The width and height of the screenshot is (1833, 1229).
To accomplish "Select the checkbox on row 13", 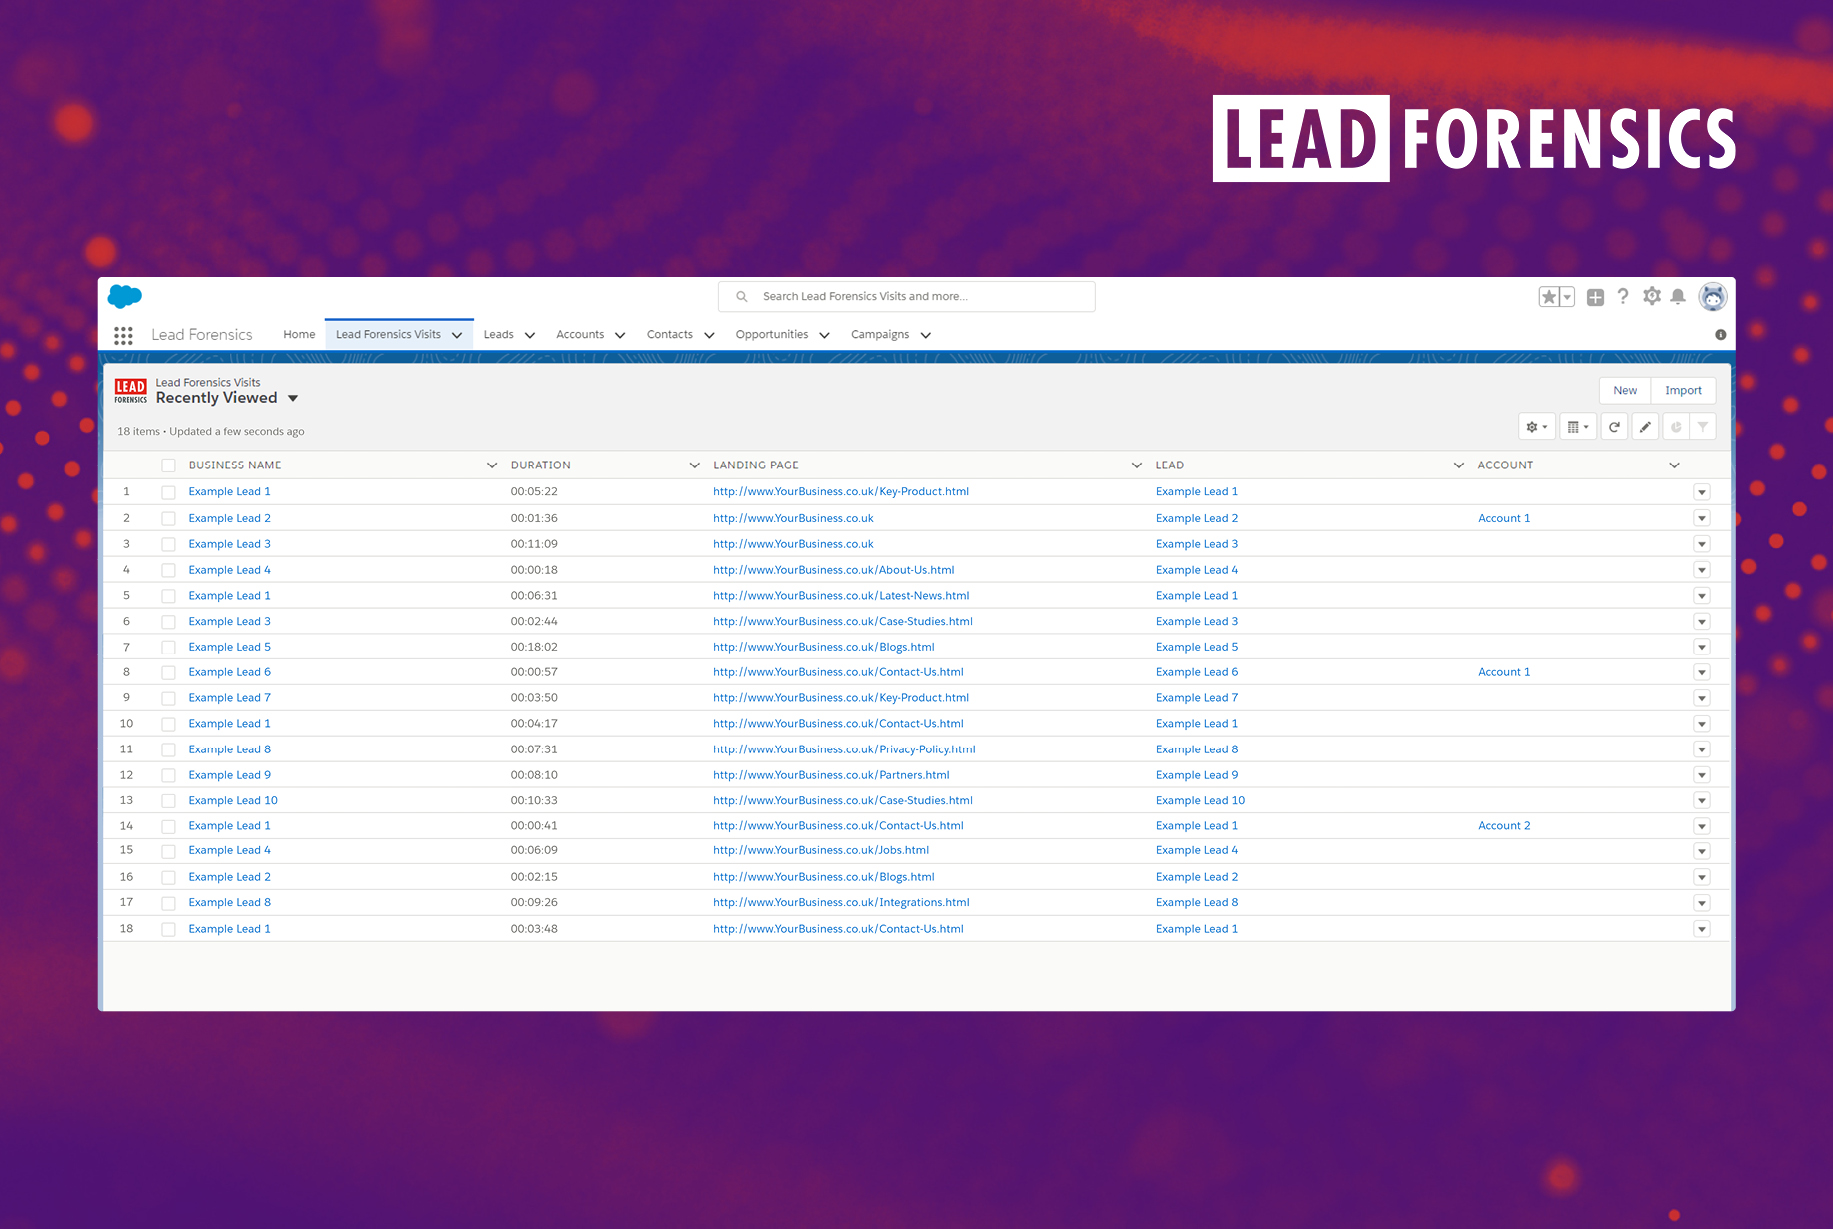I will pyautogui.click(x=168, y=801).
